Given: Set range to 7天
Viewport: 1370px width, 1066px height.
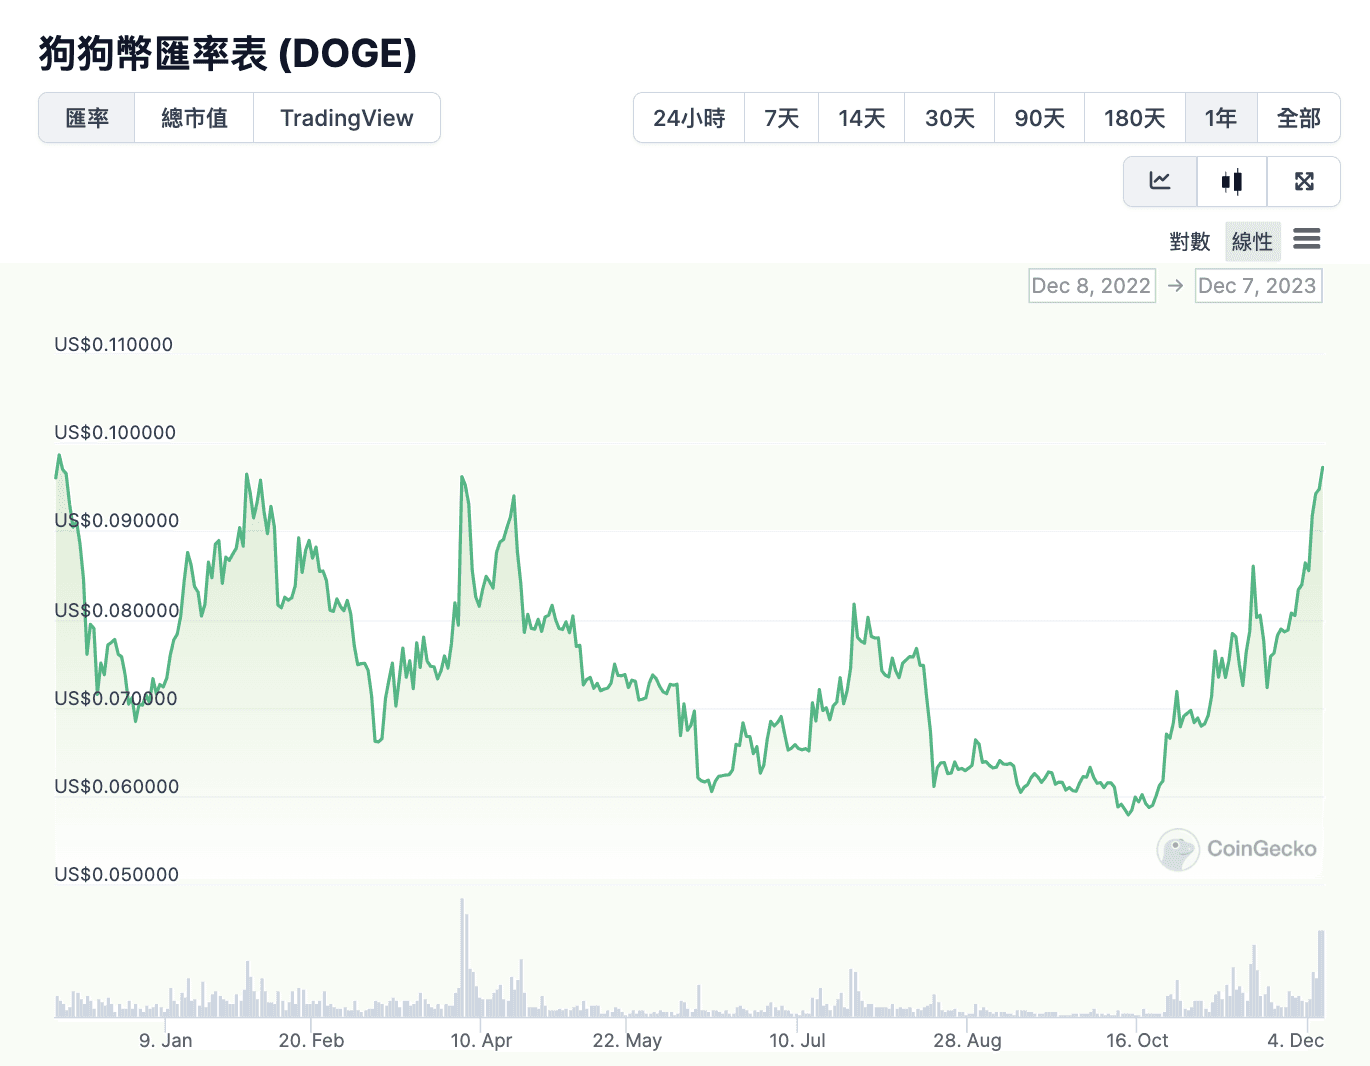Looking at the screenshot, I should pyautogui.click(x=782, y=118).
